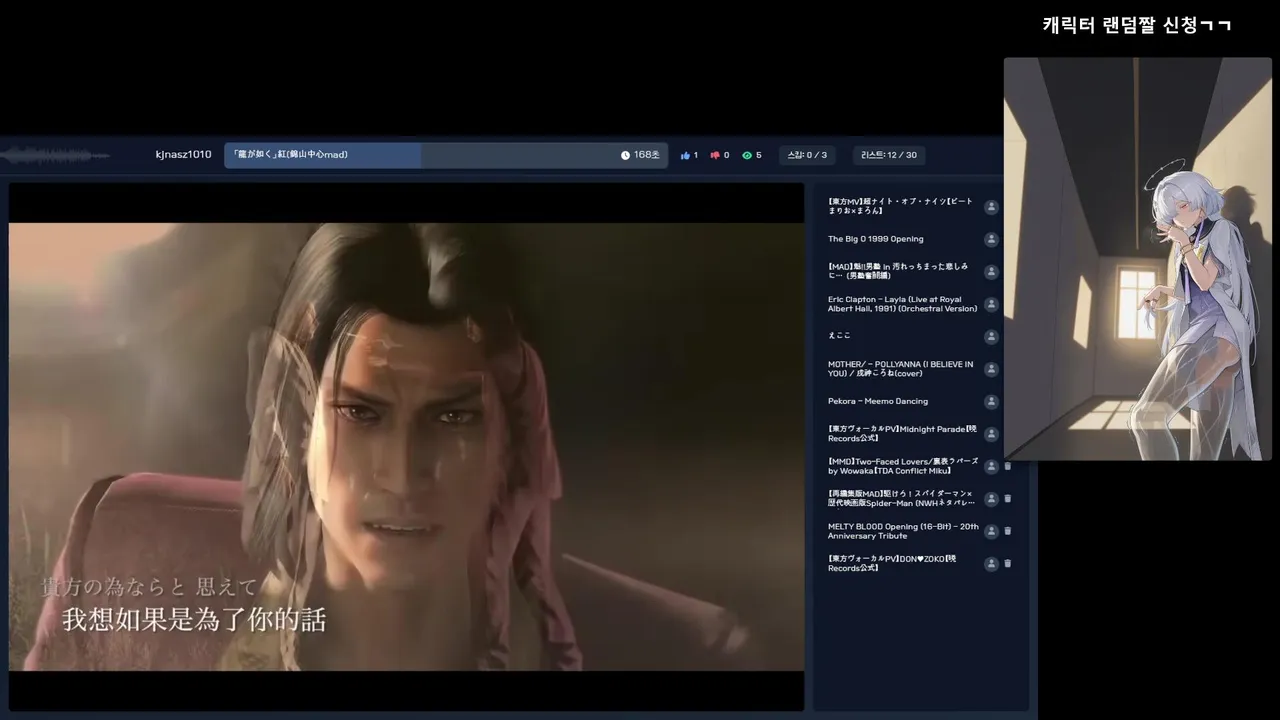1280x720 pixels.
Task: Click user icon beside Midnight Parade entry
Action: tap(991, 434)
